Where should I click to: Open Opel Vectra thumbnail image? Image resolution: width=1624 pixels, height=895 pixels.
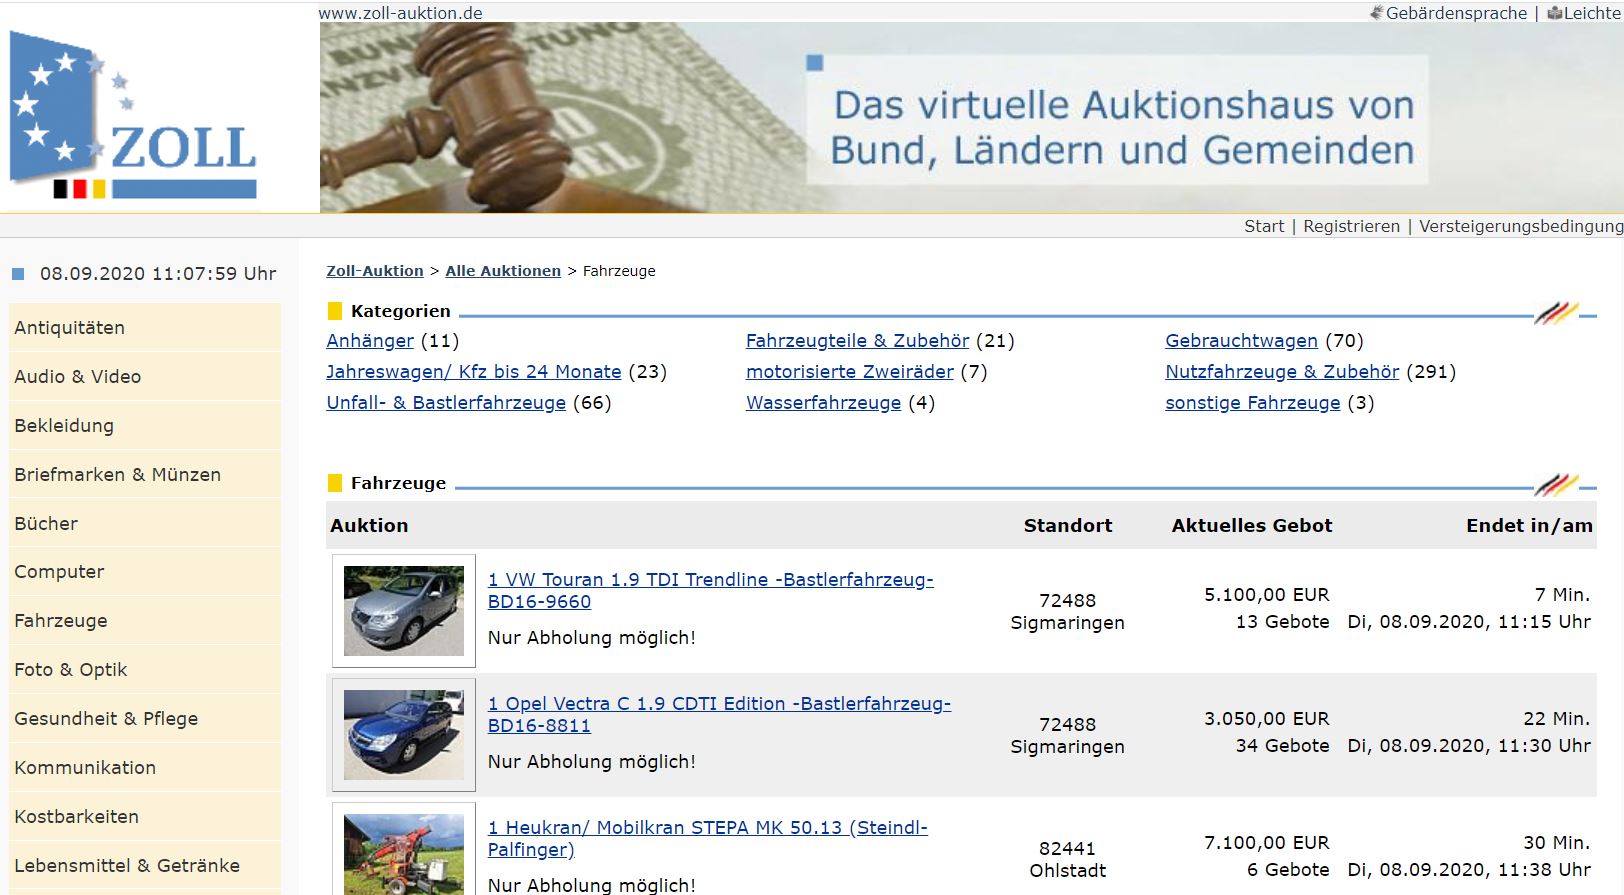point(404,735)
